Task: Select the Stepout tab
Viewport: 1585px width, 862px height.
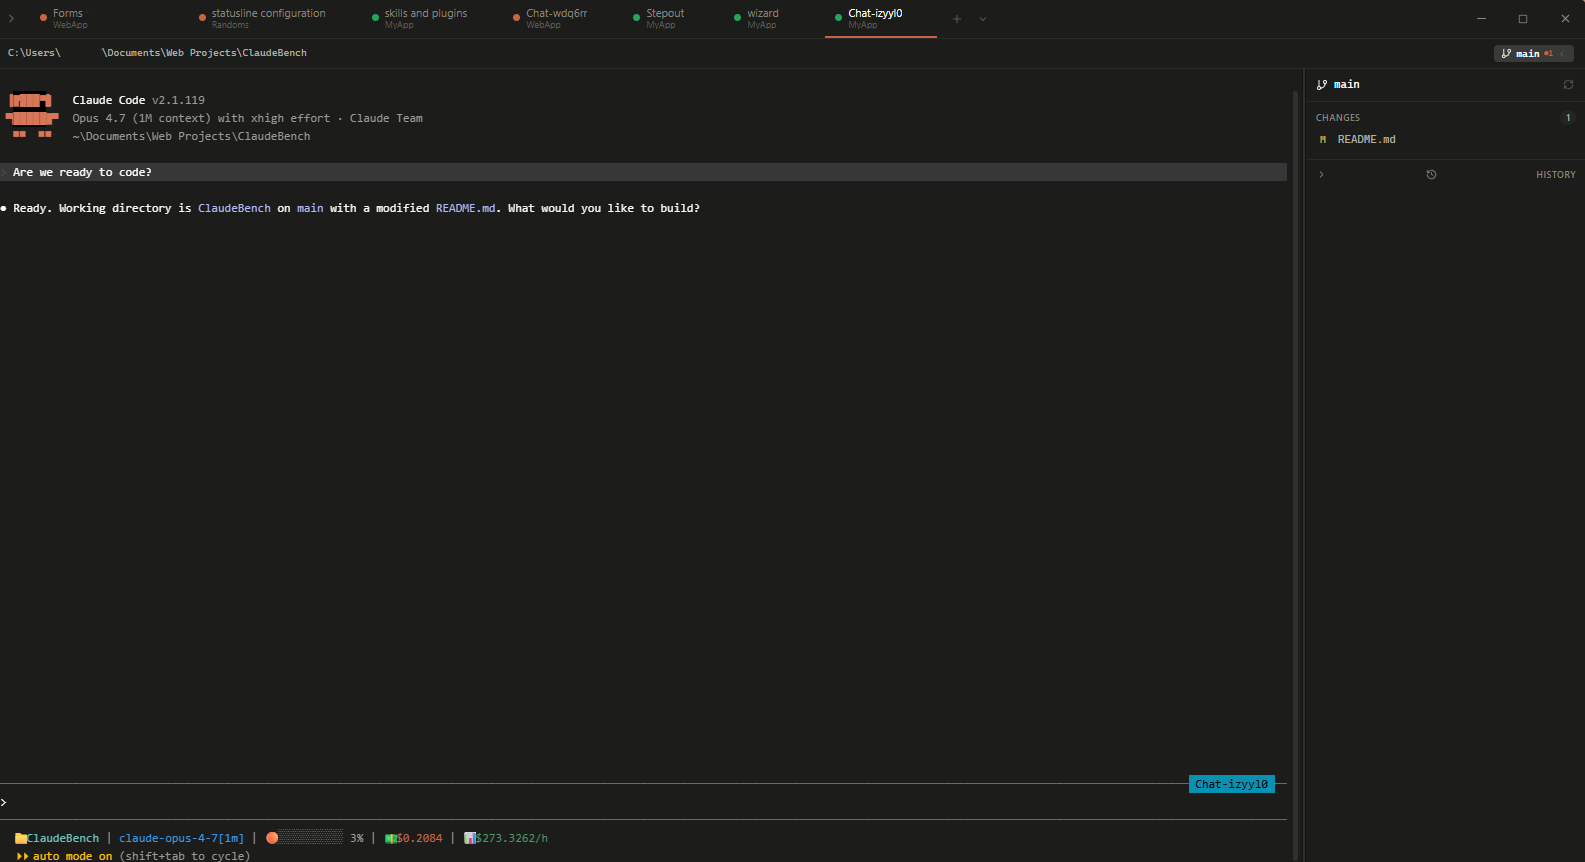Action: [x=659, y=18]
